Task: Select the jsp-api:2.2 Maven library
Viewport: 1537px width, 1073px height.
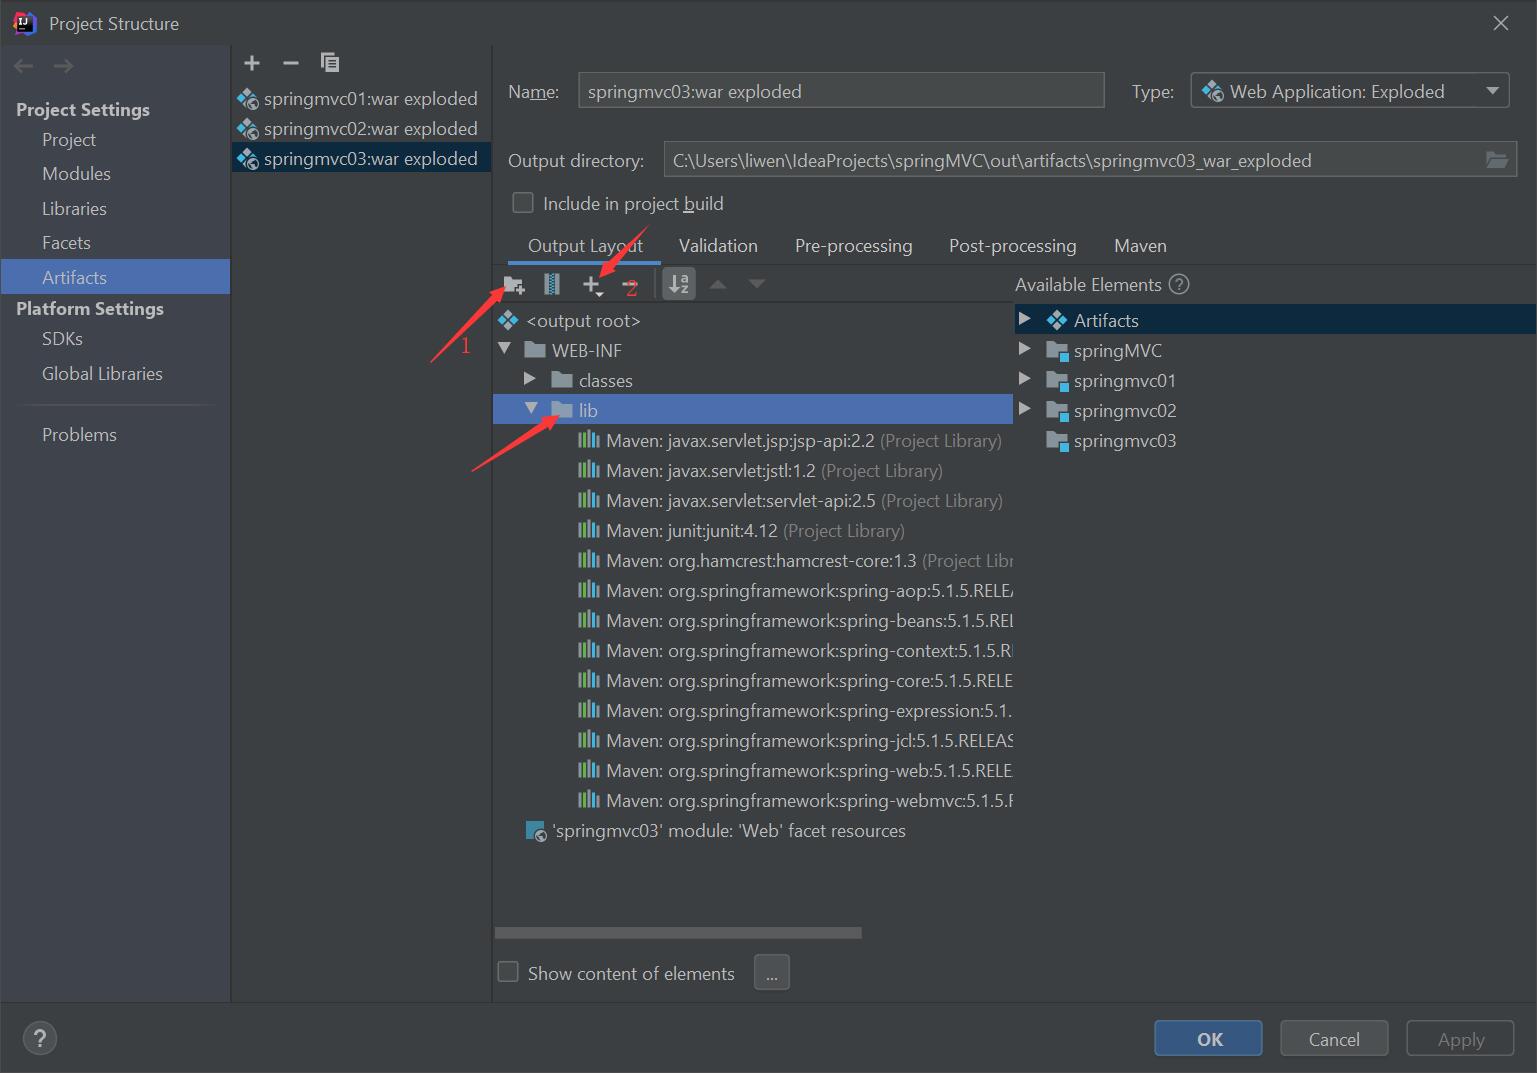Action: point(790,441)
